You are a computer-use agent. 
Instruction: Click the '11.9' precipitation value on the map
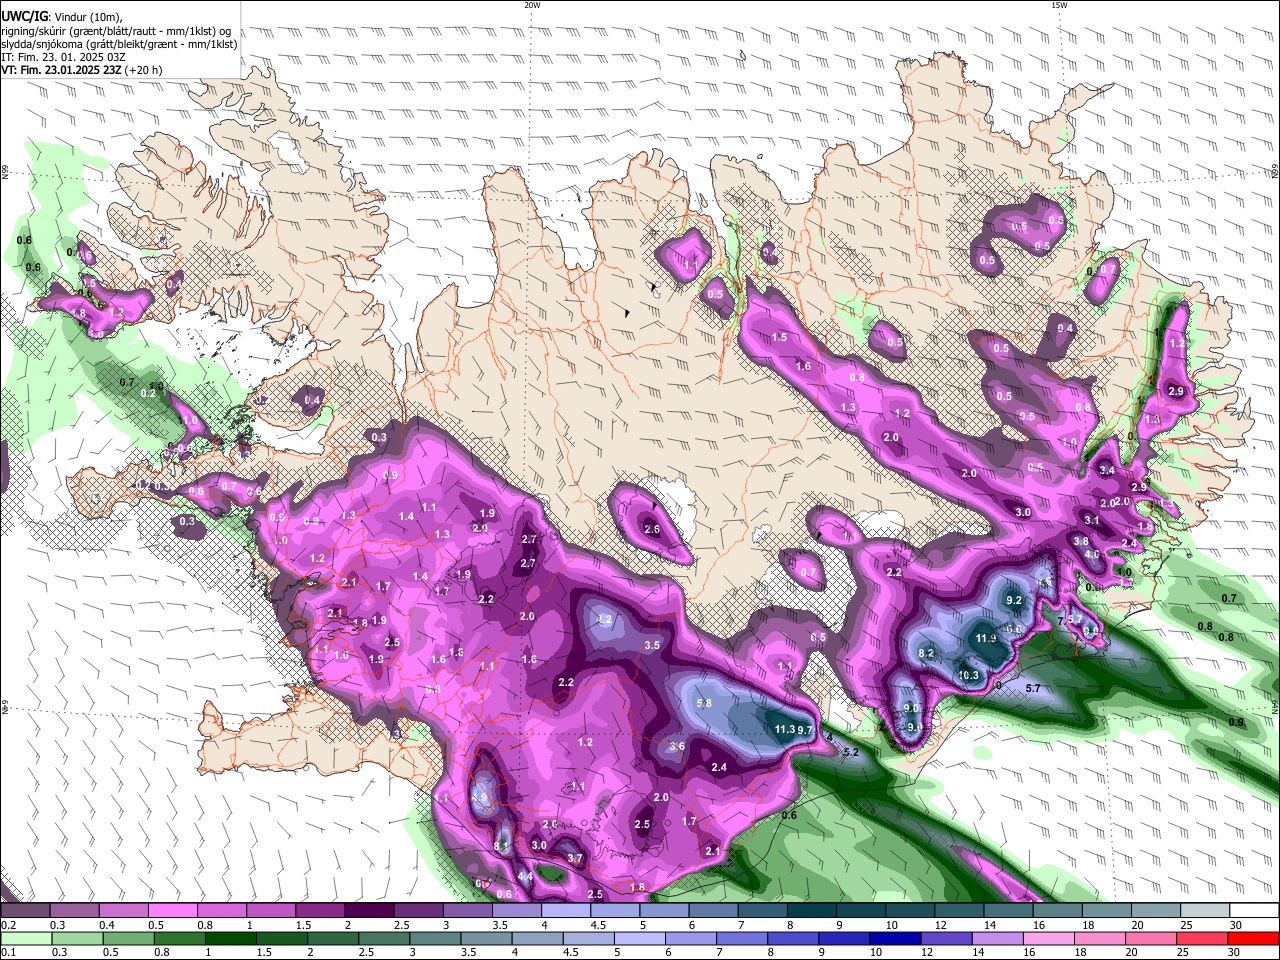(x=985, y=638)
